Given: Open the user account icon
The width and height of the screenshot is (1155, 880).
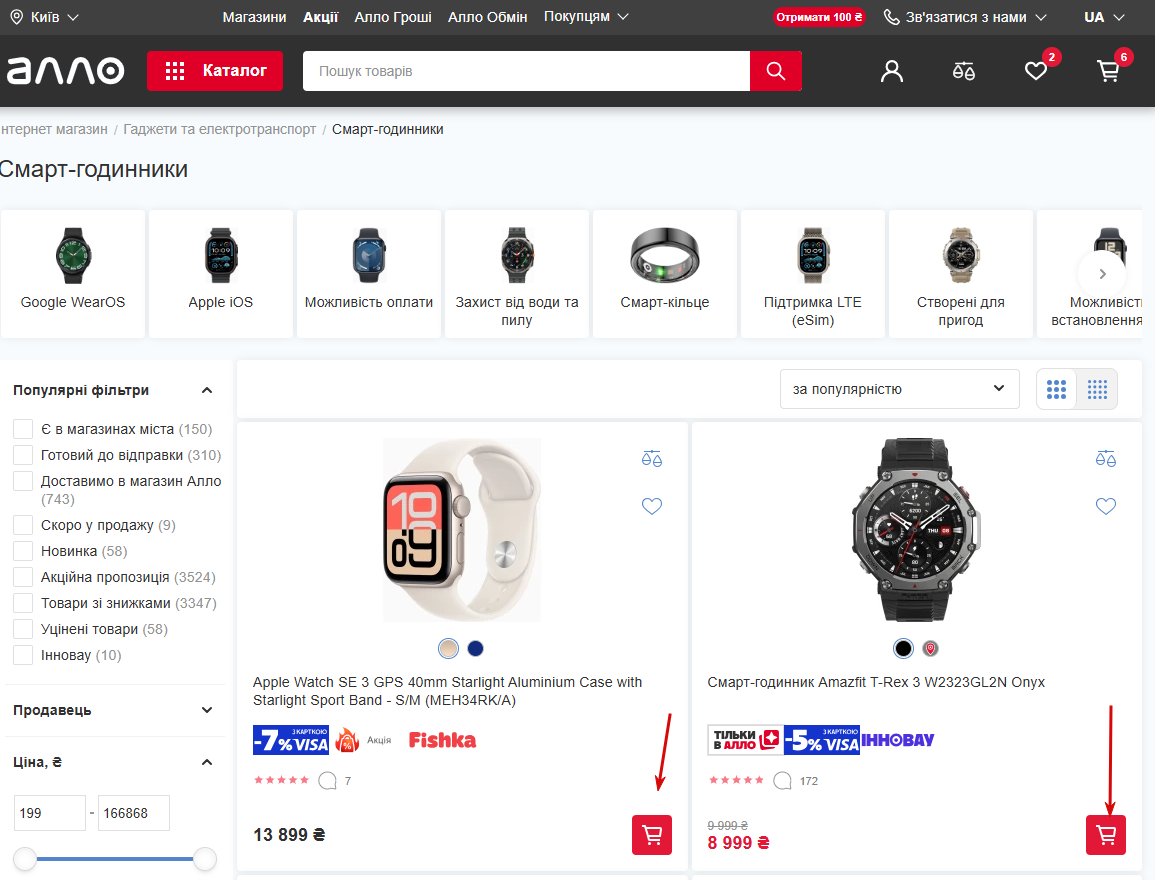Looking at the screenshot, I should 891,71.
